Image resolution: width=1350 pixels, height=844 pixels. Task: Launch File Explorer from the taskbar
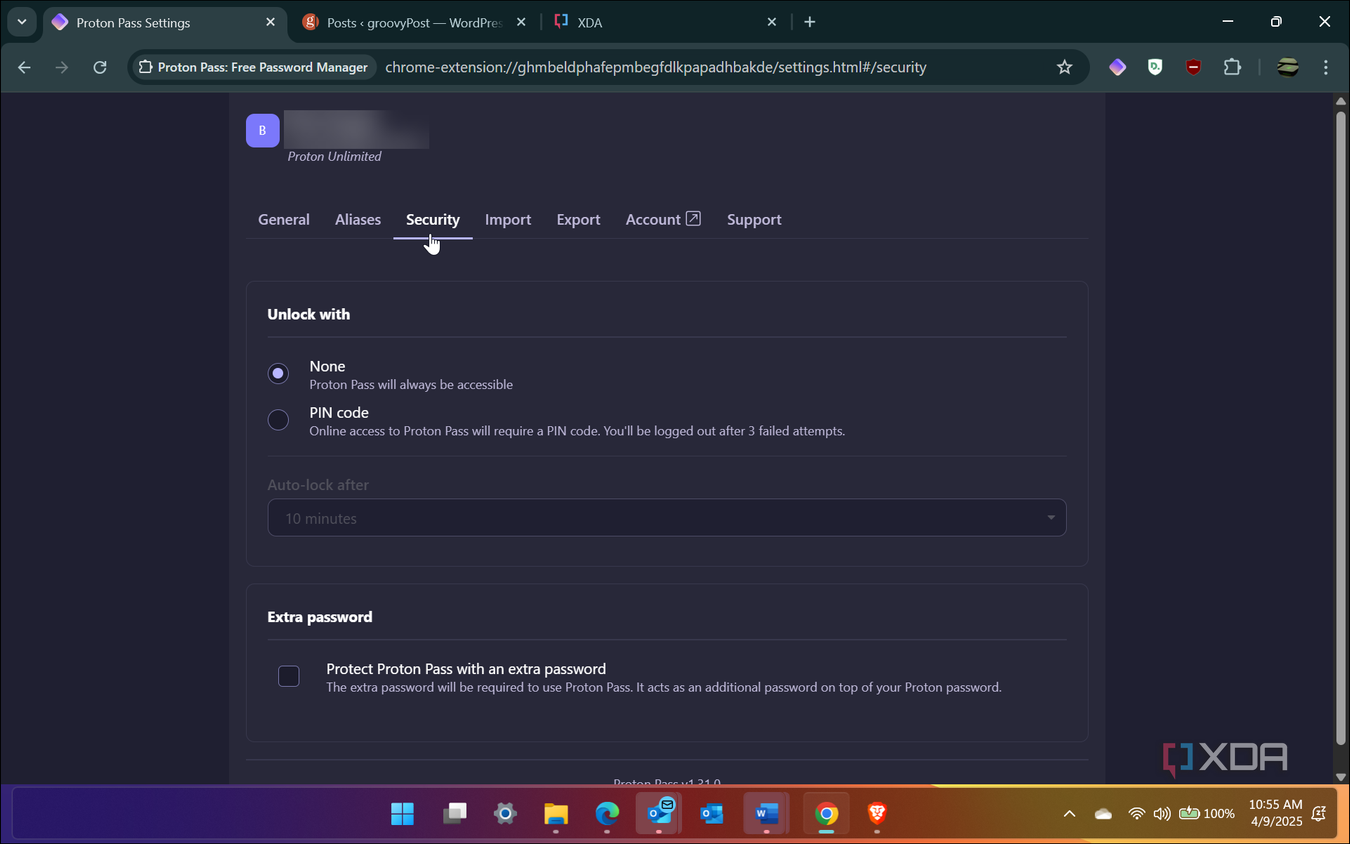tap(556, 814)
